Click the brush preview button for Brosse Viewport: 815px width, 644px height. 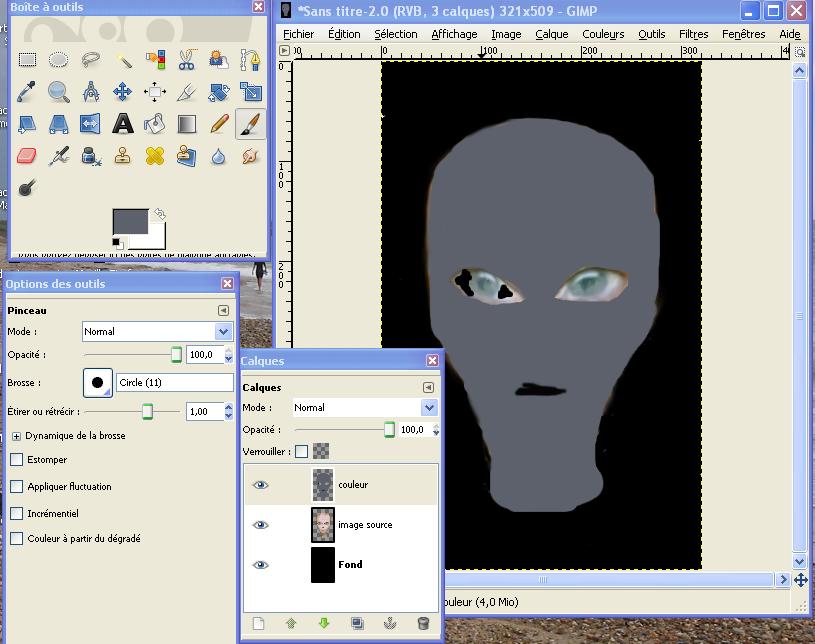98,382
